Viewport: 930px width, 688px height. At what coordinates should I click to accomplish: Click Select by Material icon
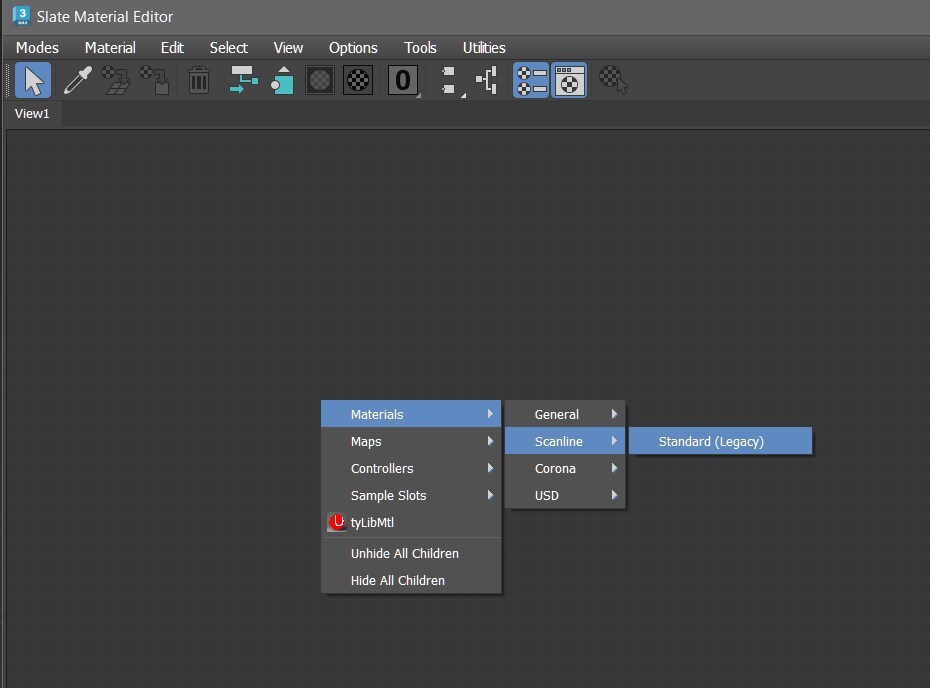pos(613,80)
